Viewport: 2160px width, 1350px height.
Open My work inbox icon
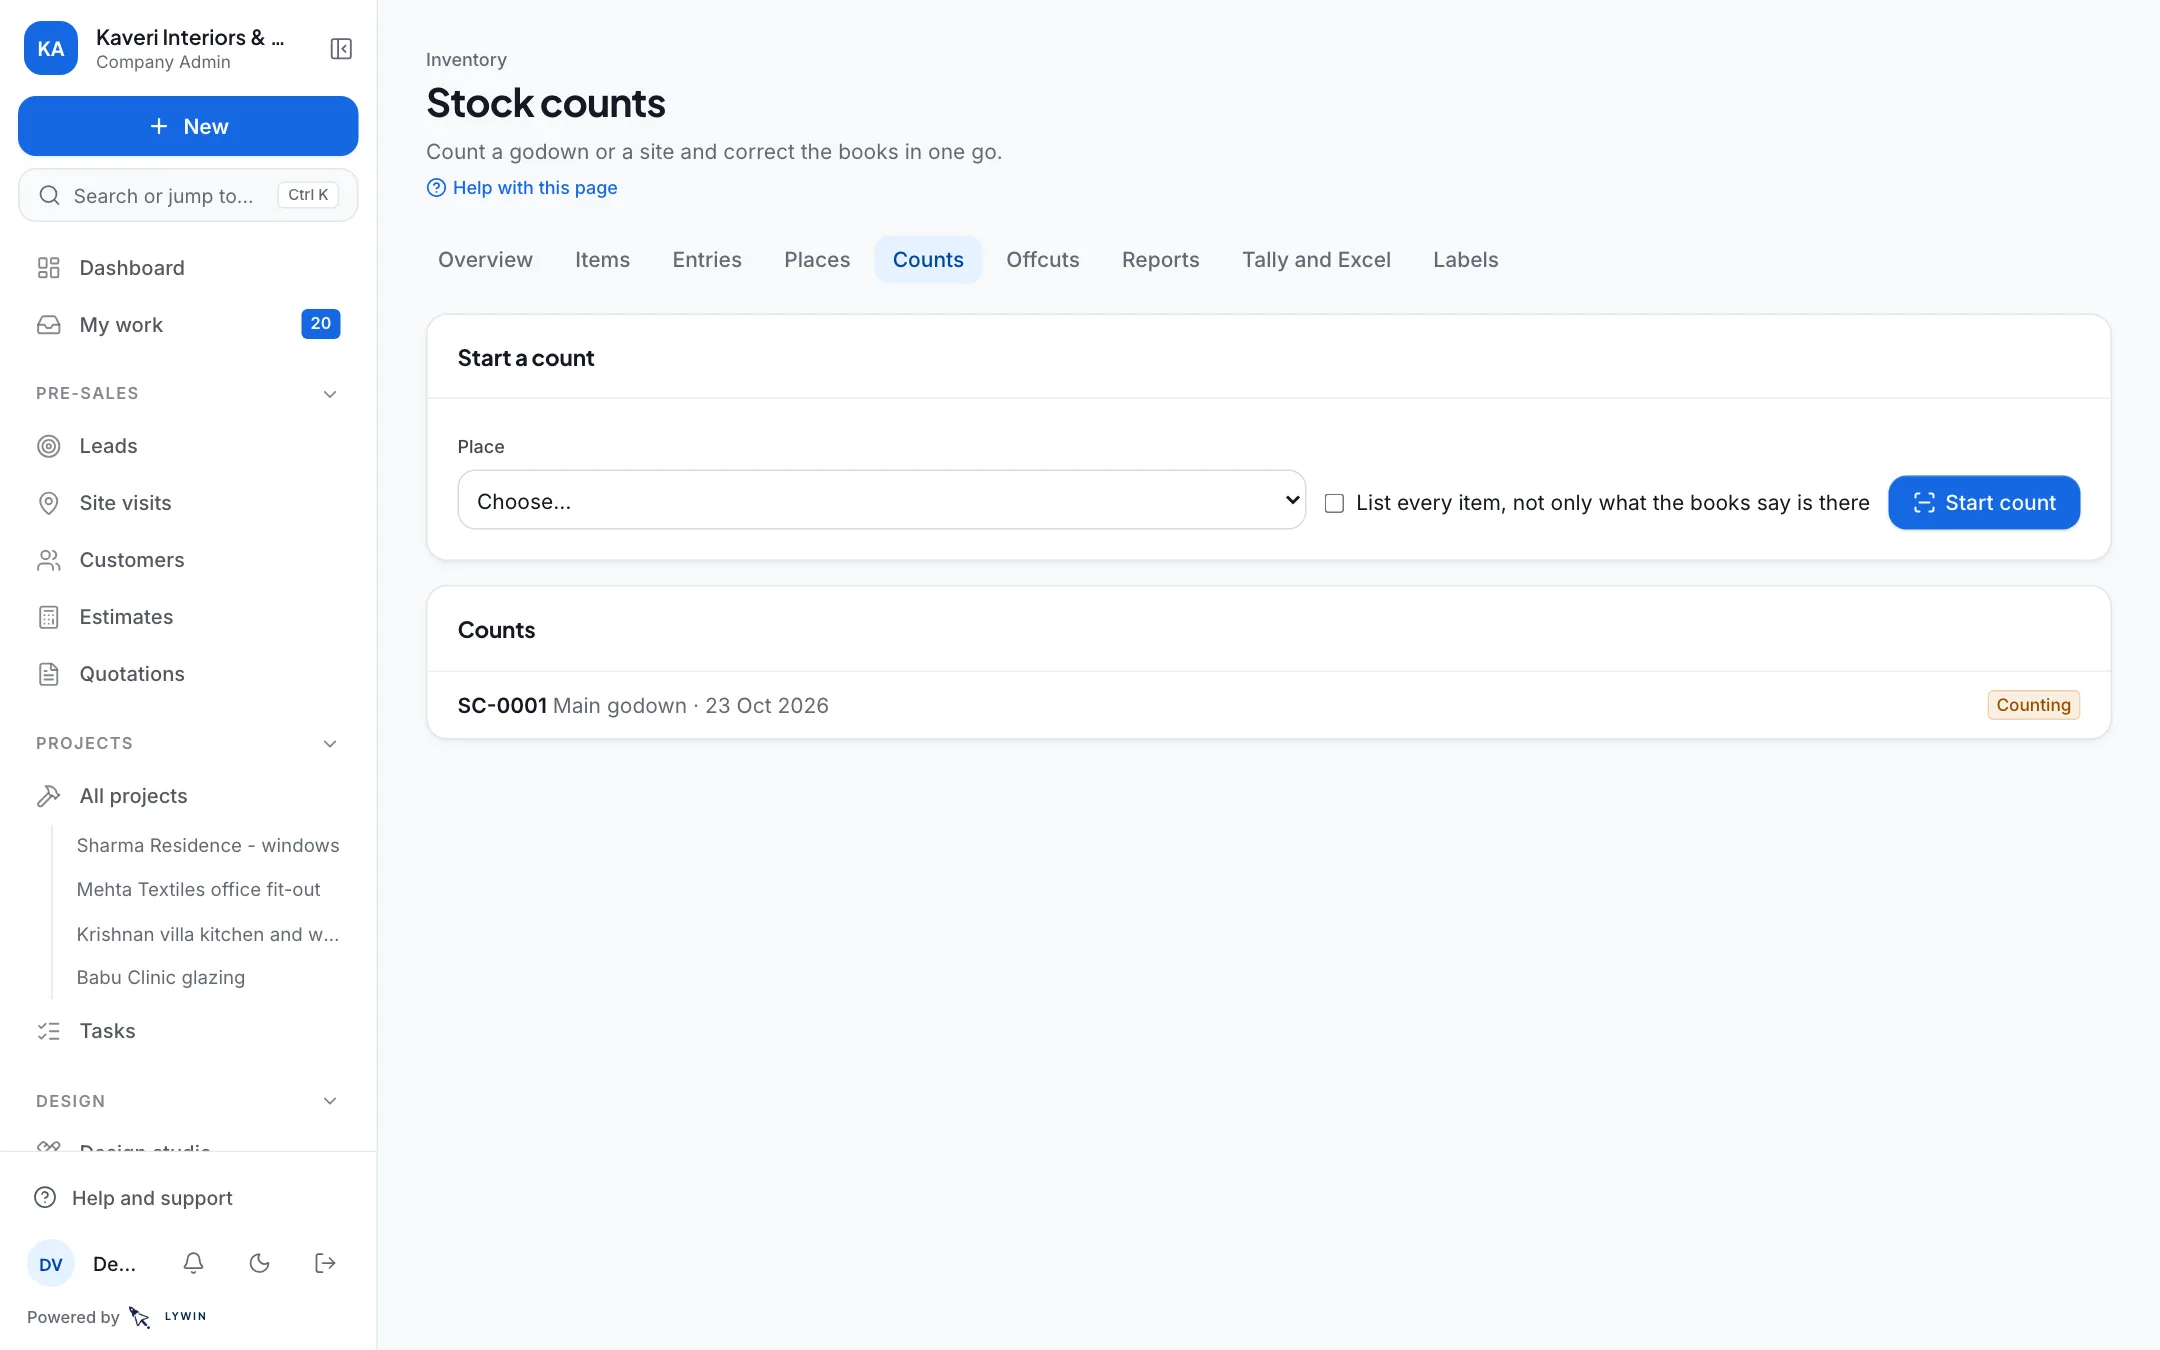(48, 325)
